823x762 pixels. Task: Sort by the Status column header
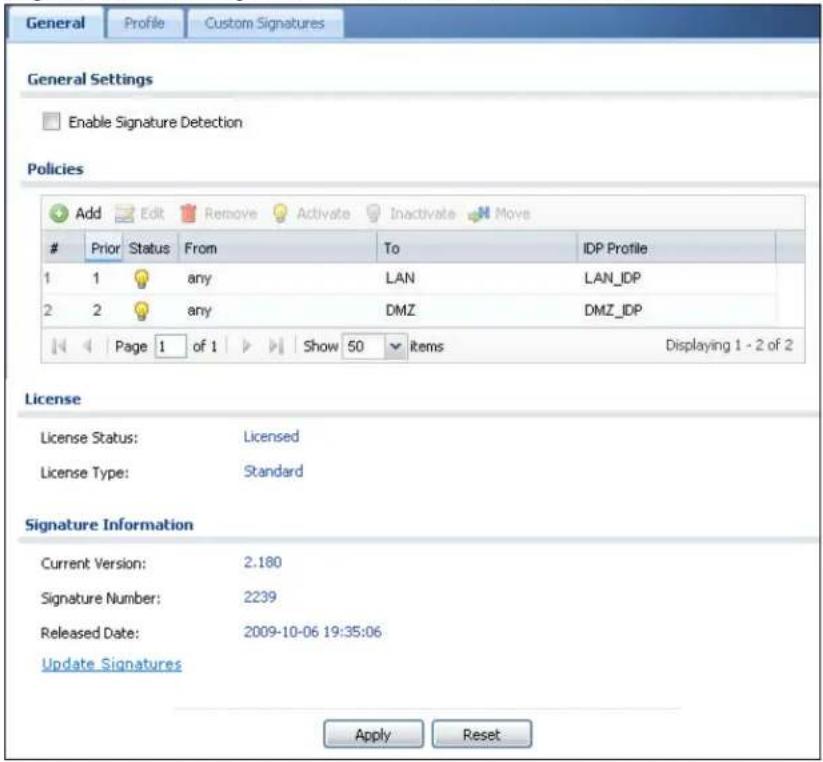click(x=150, y=248)
